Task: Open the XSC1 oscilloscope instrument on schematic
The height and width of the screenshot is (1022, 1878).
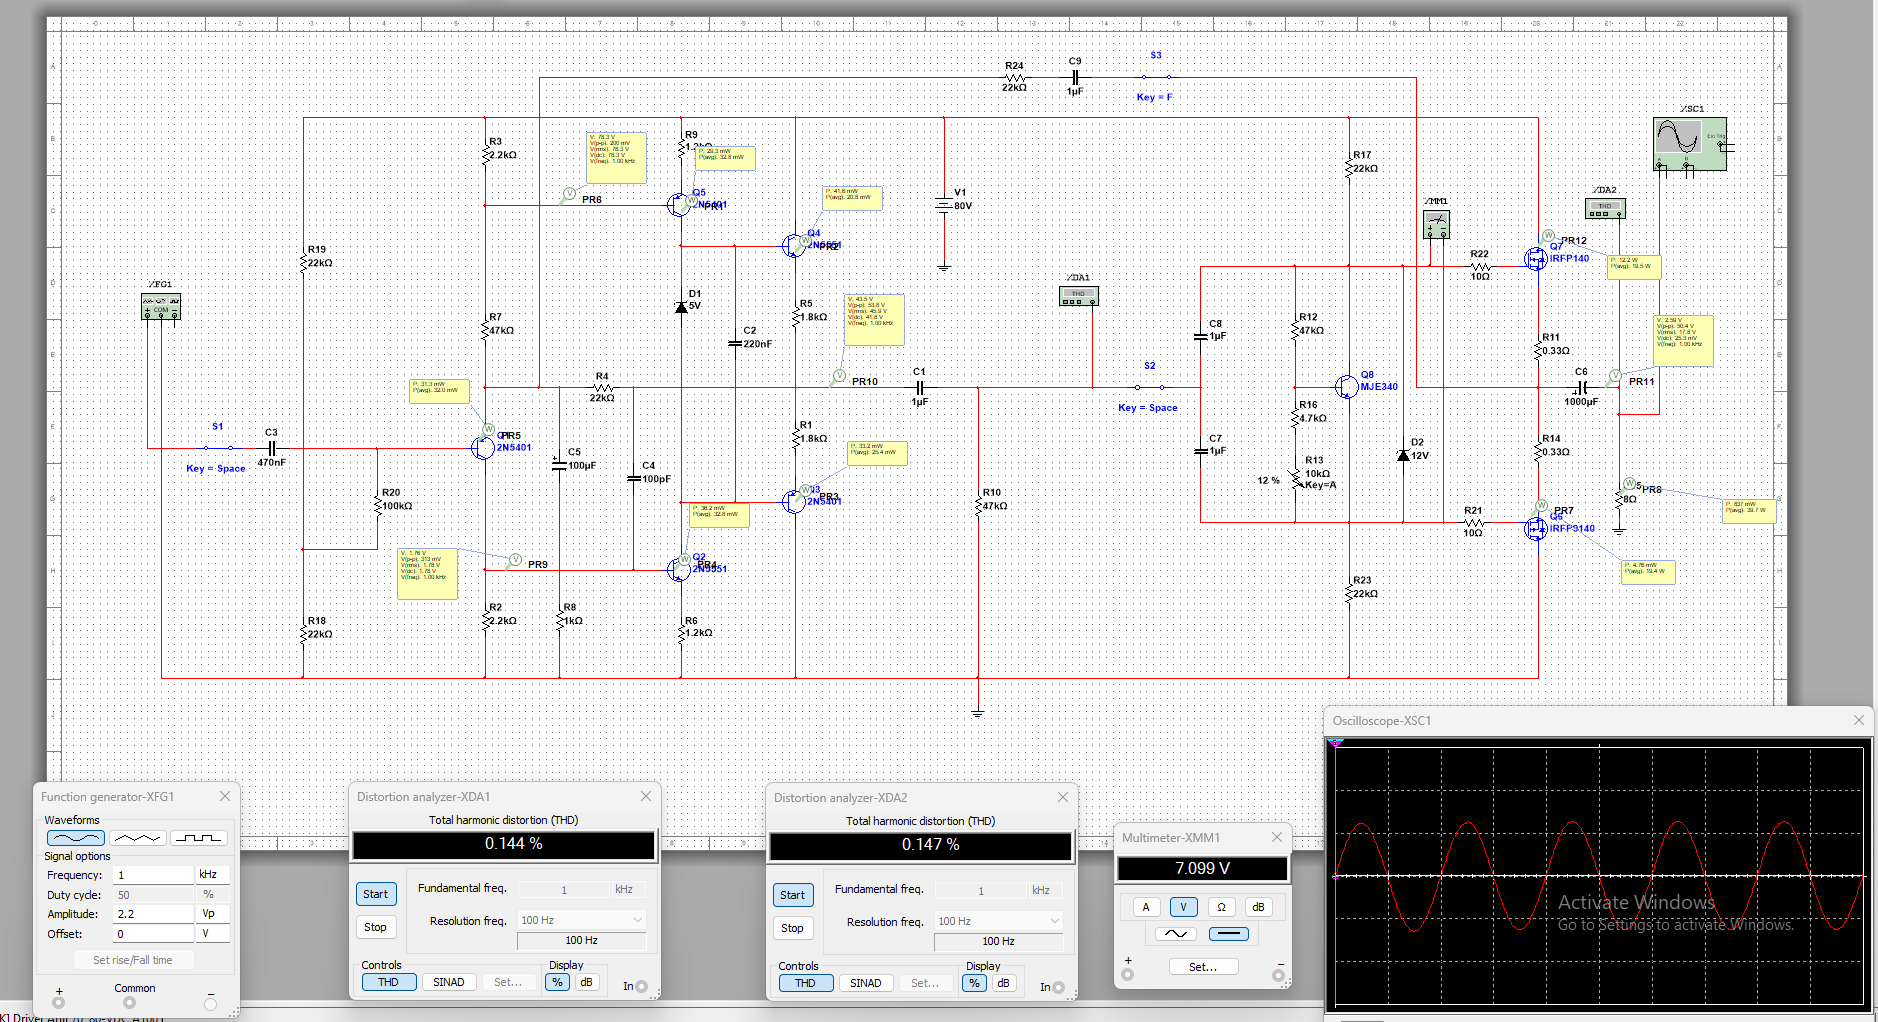Action: click(1690, 143)
